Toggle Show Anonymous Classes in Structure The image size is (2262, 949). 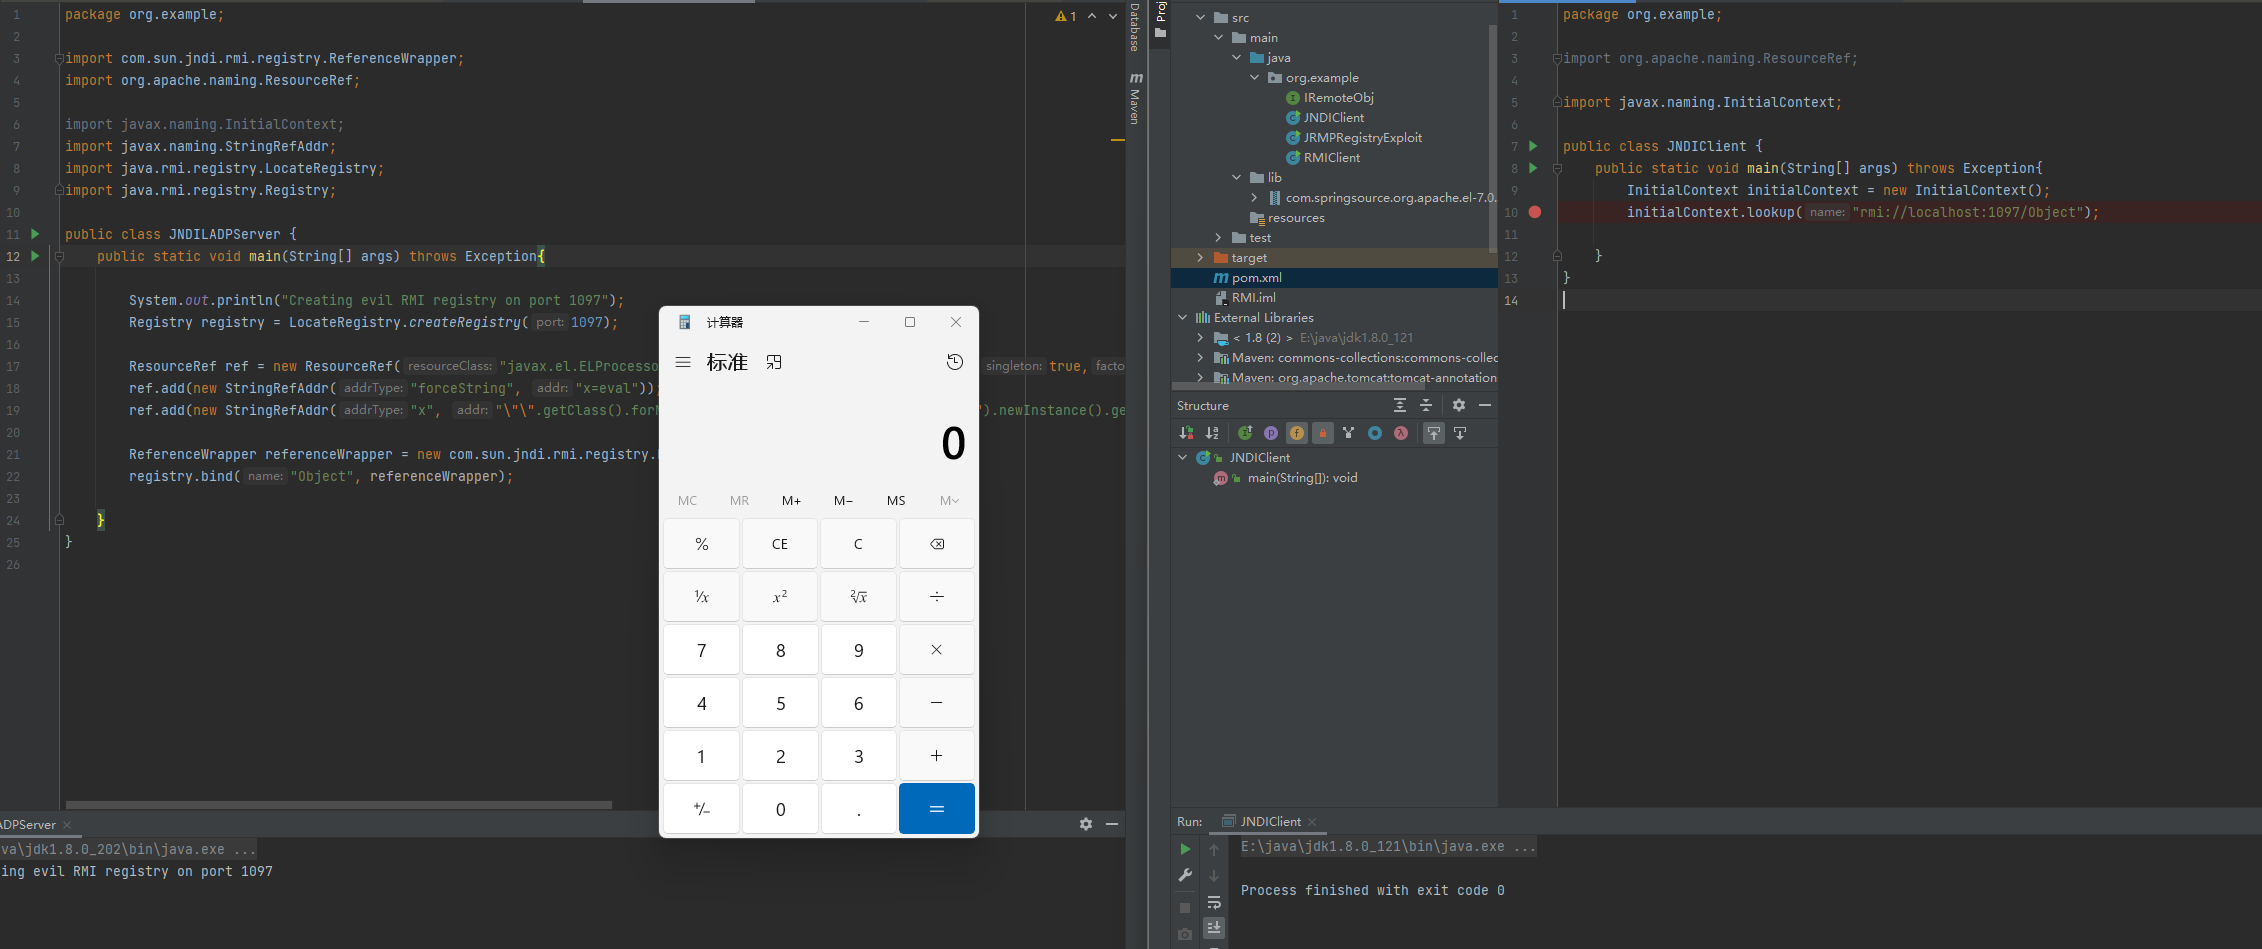coord(1349,433)
